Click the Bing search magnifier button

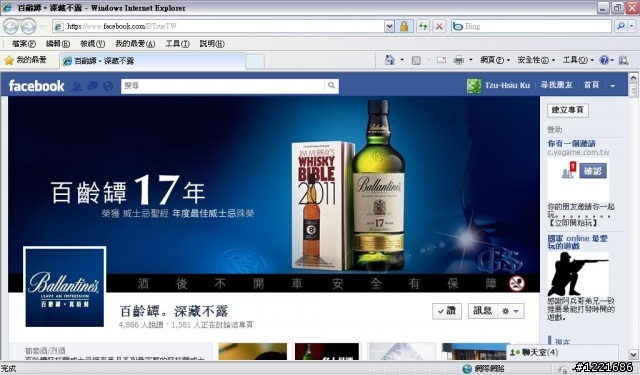click(620, 27)
